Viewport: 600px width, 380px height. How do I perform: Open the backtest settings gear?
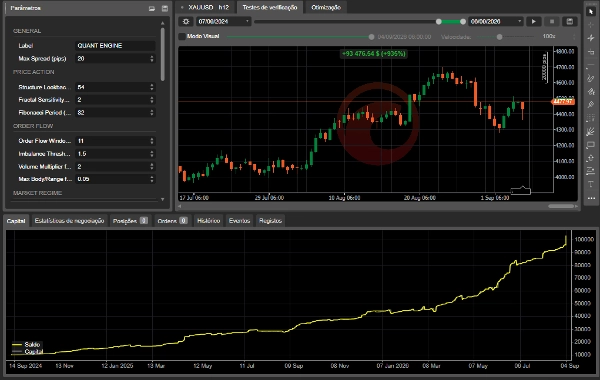tap(186, 21)
